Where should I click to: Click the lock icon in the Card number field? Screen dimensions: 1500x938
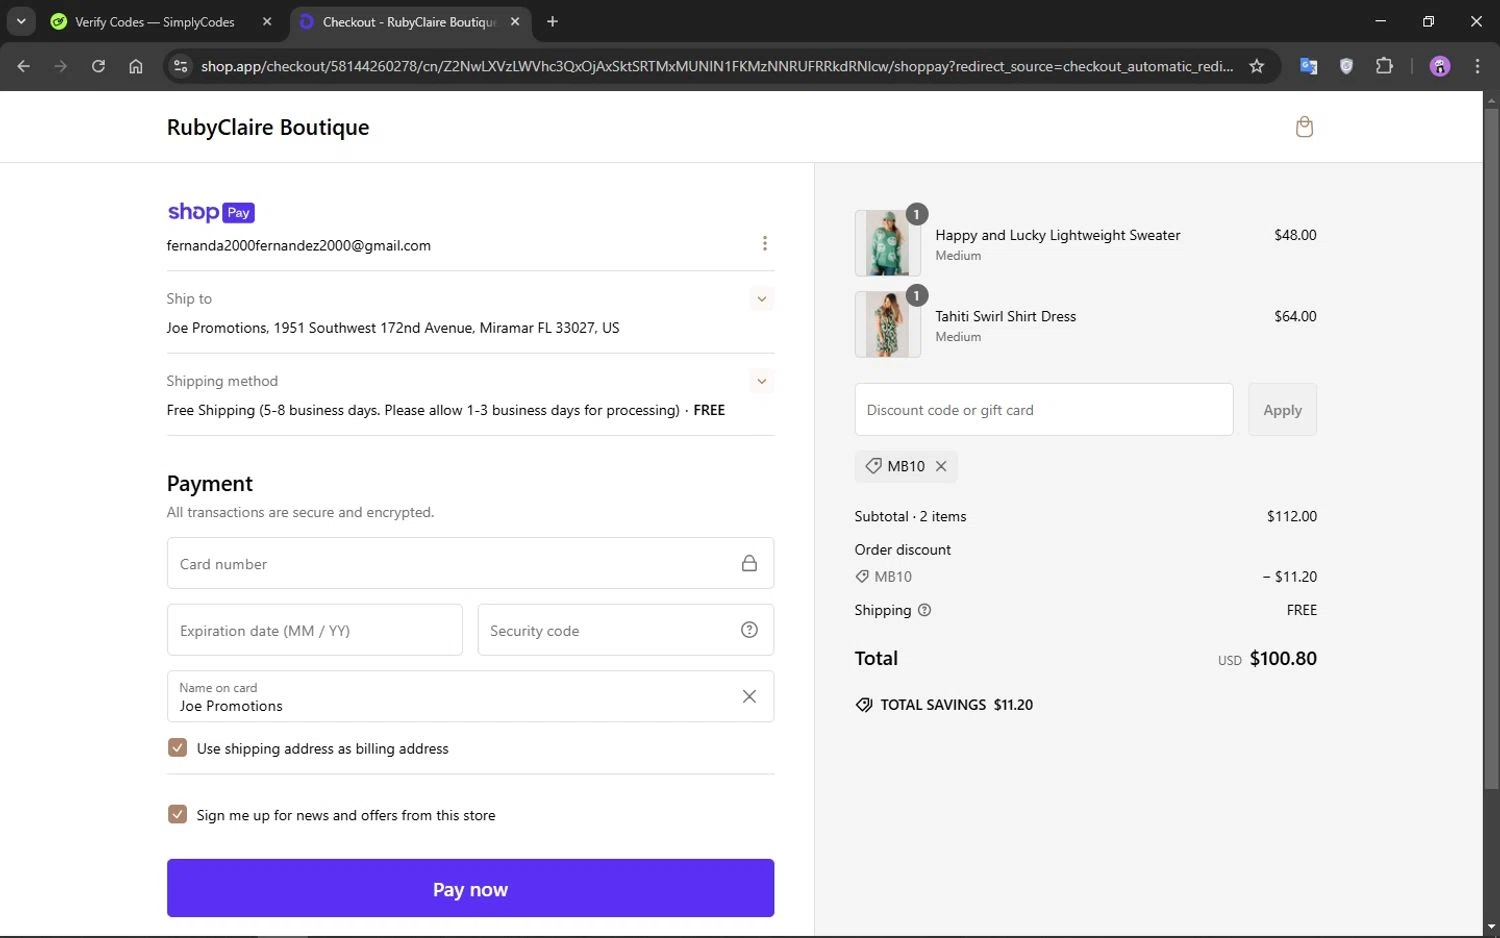click(749, 563)
